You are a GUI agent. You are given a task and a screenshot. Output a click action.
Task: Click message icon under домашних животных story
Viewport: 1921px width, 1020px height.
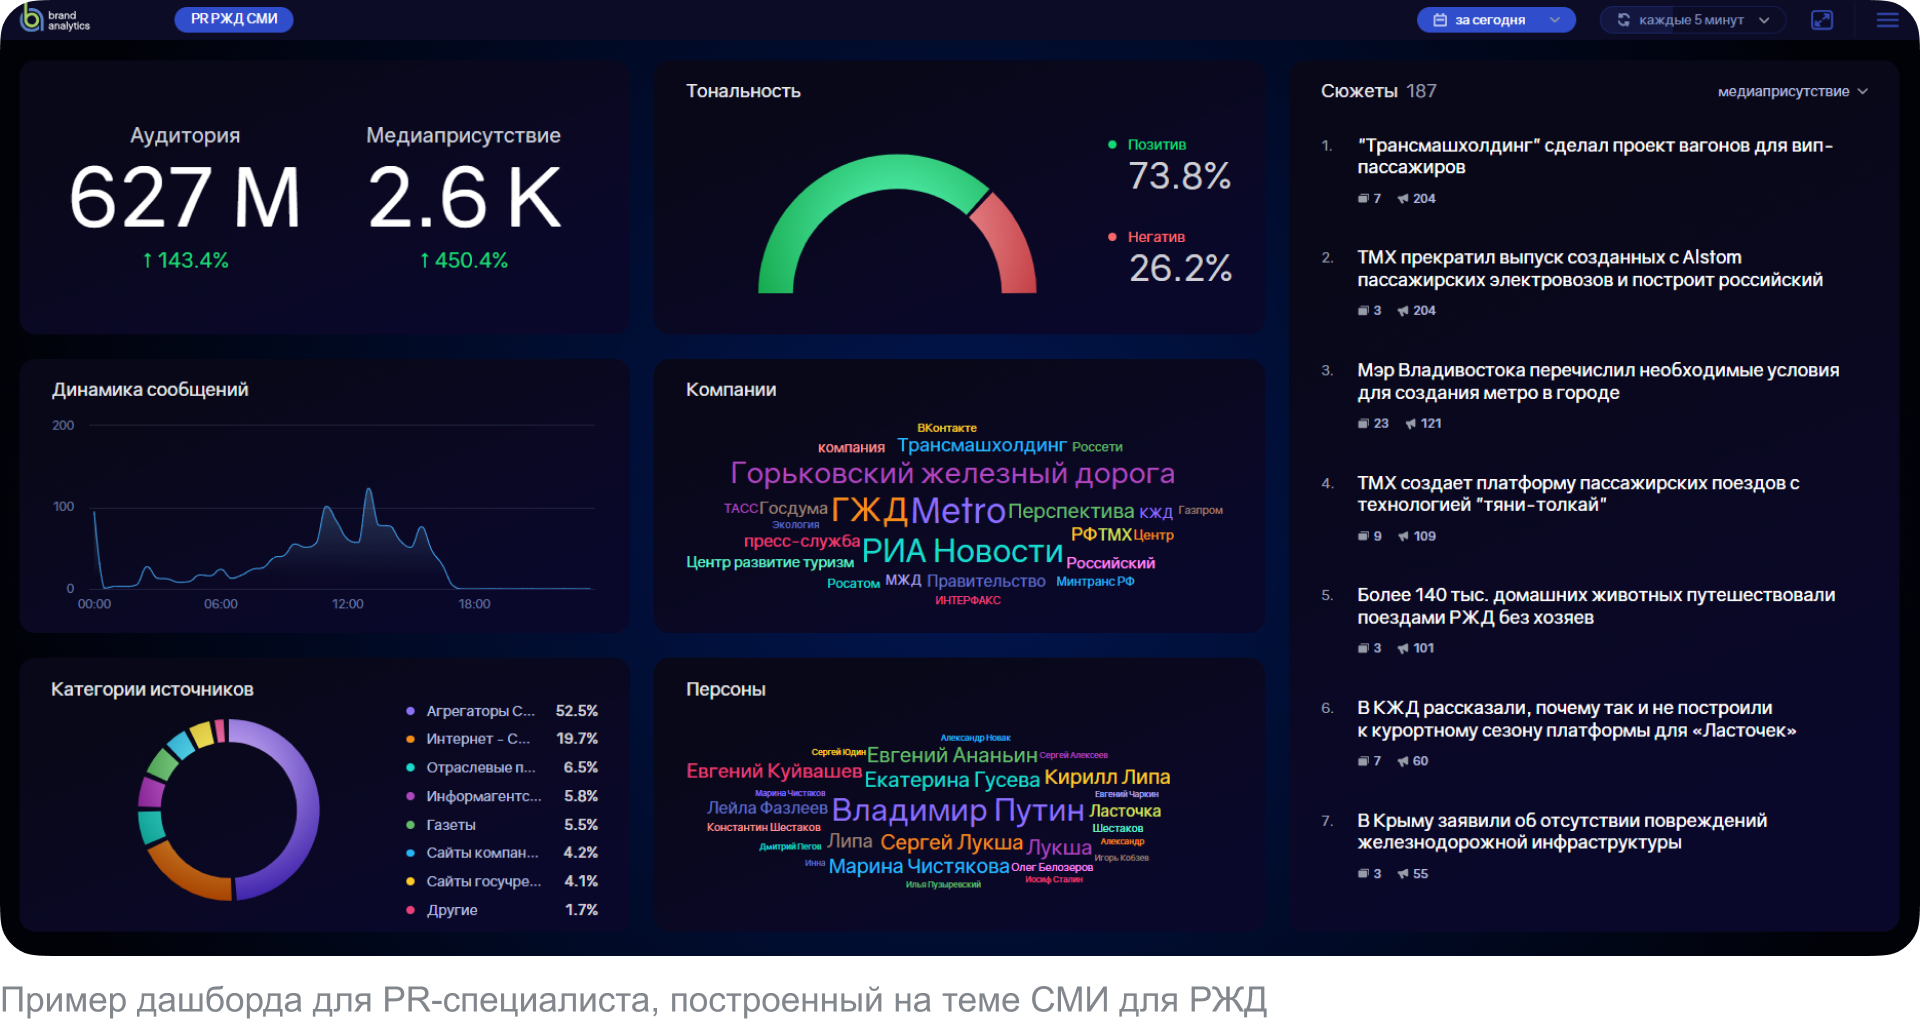(1363, 649)
